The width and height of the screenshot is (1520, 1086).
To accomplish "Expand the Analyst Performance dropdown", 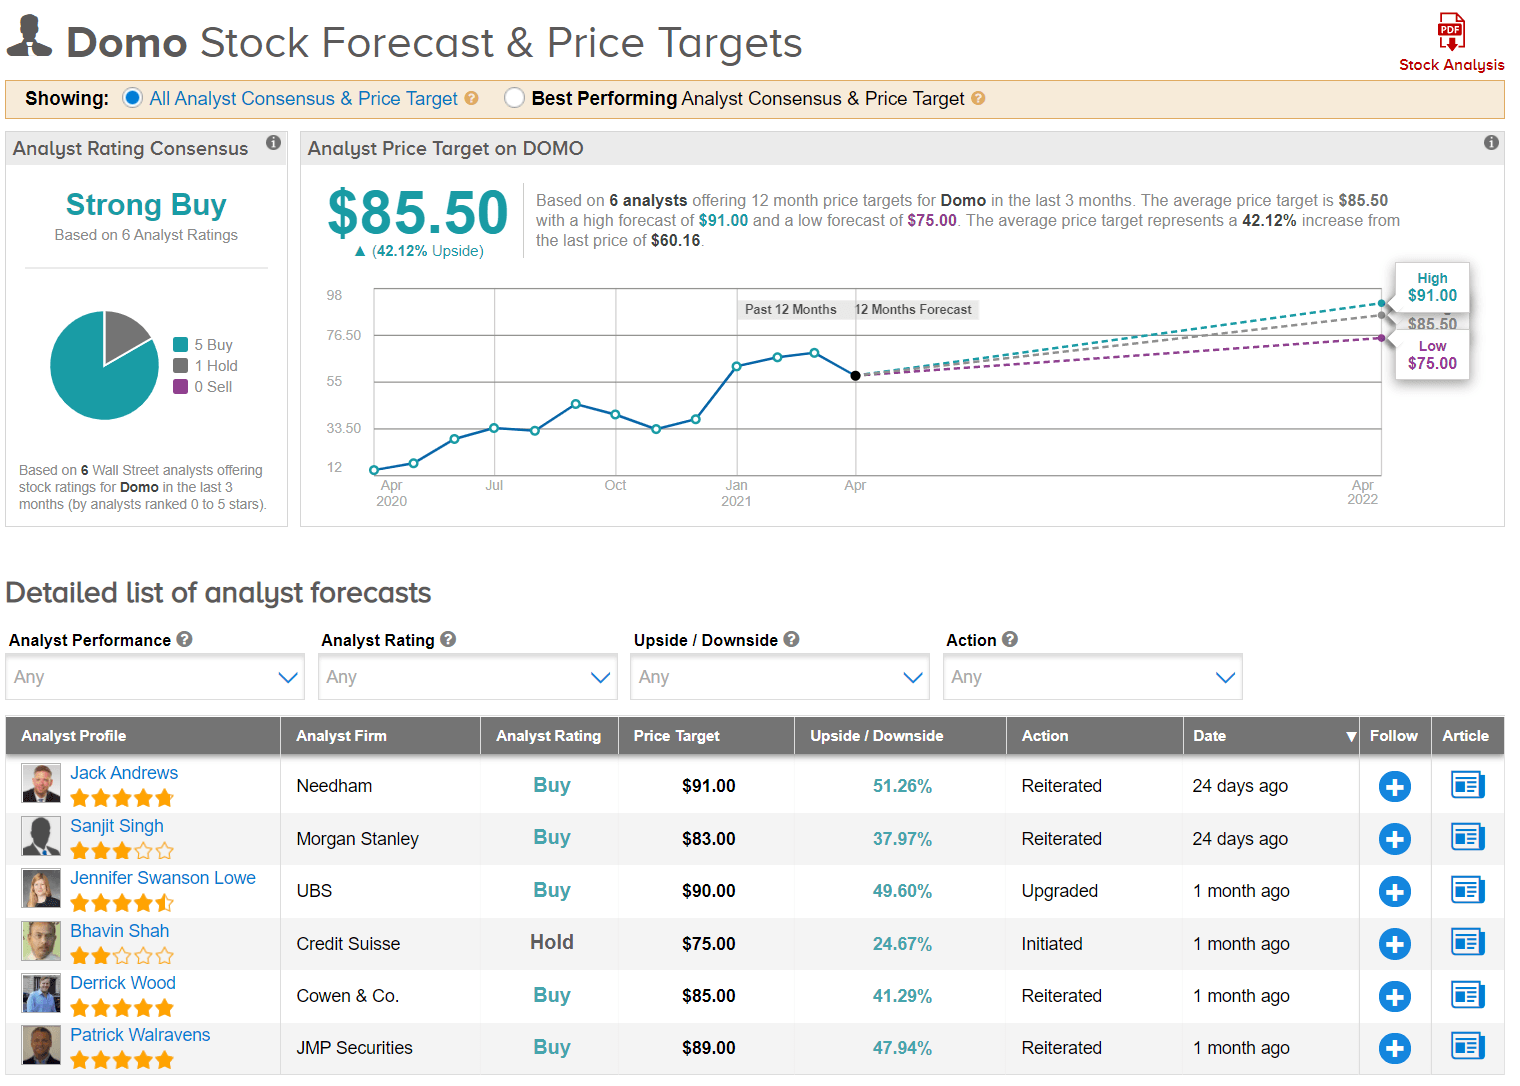I will 155,677.
